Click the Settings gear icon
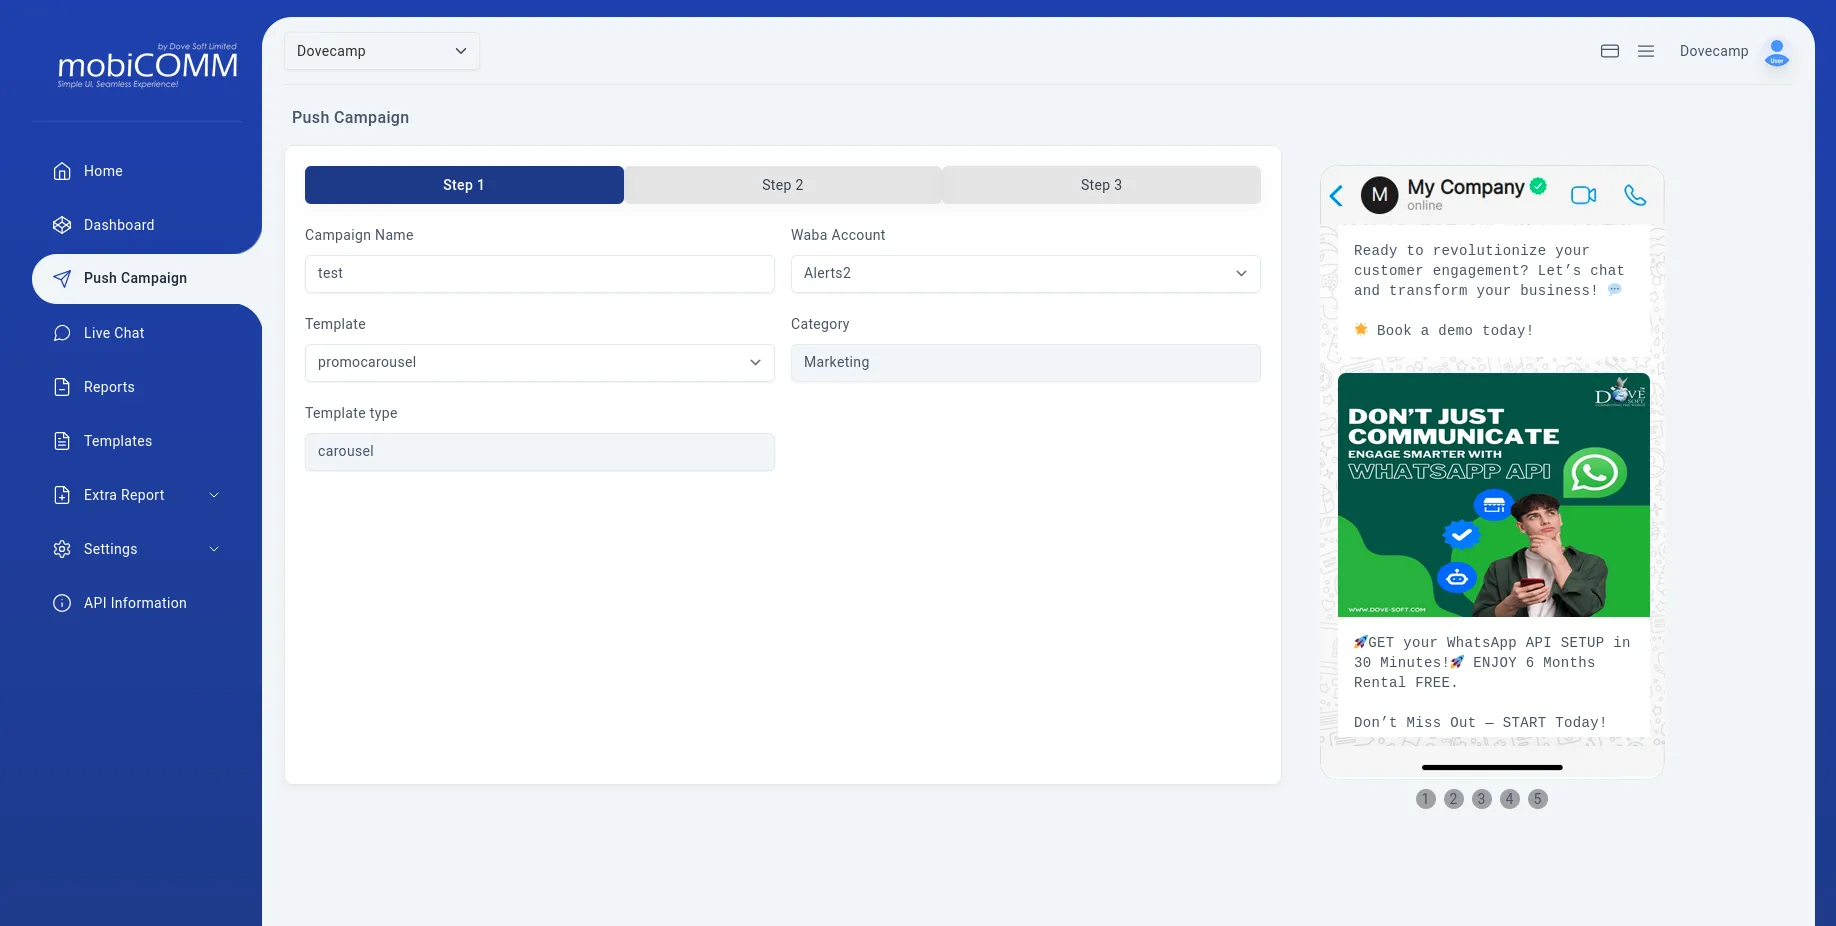The width and height of the screenshot is (1836, 926). click(62, 549)
